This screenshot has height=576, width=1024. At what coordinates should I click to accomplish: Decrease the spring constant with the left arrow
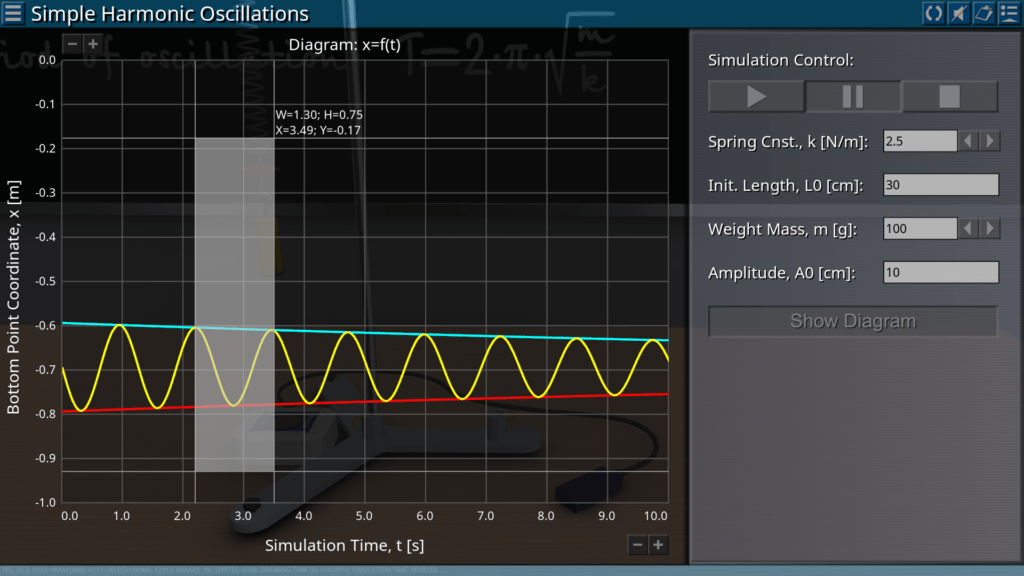tap(969, 141)
